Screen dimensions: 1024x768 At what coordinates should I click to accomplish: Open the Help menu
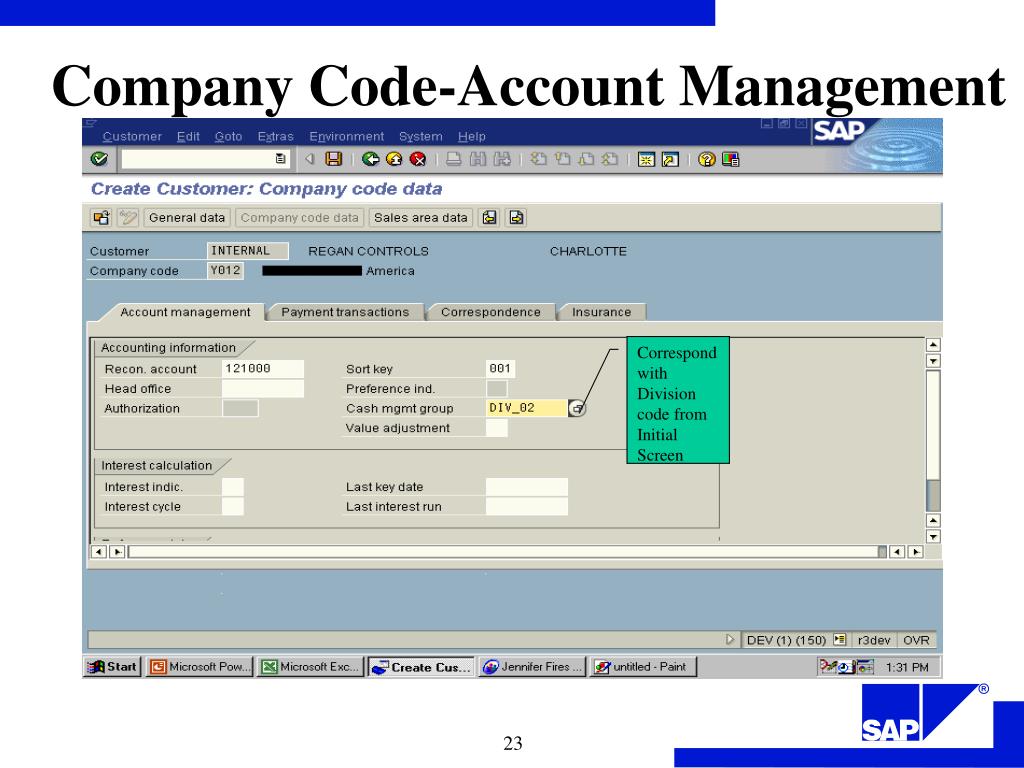click(472, 136)
